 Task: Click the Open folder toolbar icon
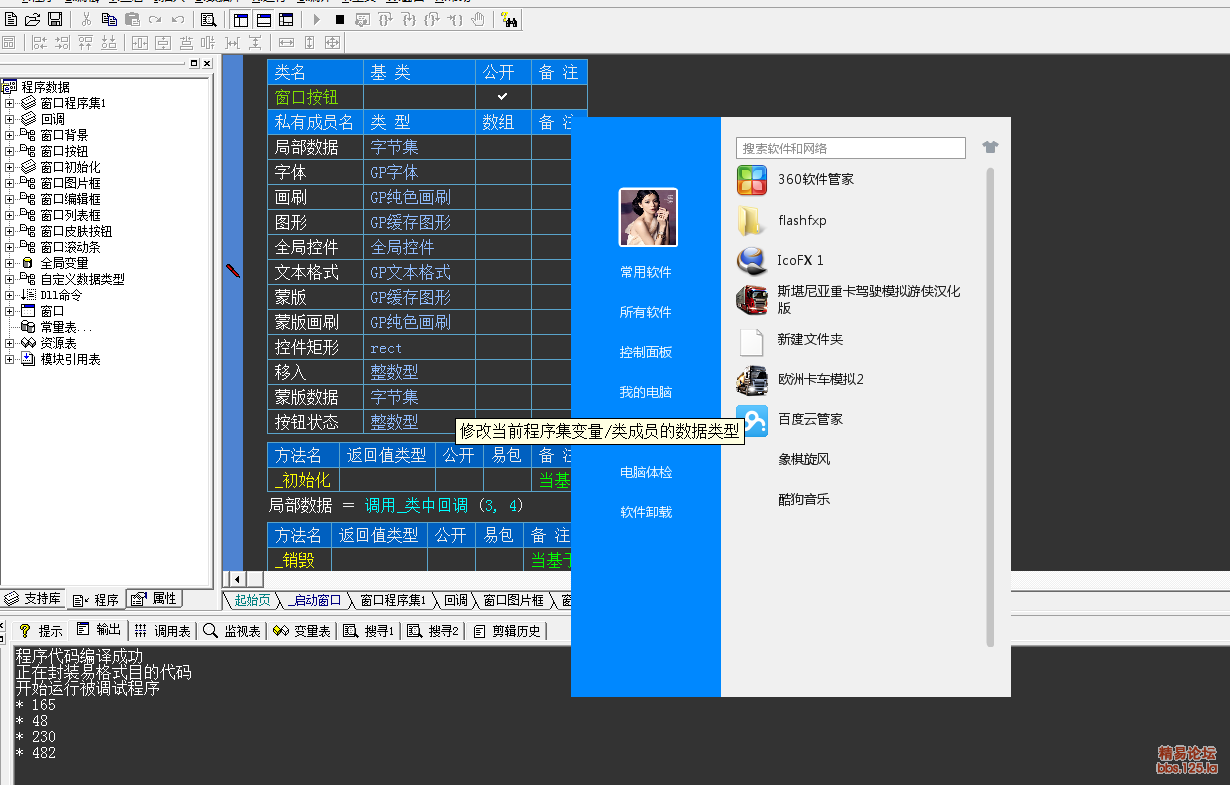[x=33, y=19]
